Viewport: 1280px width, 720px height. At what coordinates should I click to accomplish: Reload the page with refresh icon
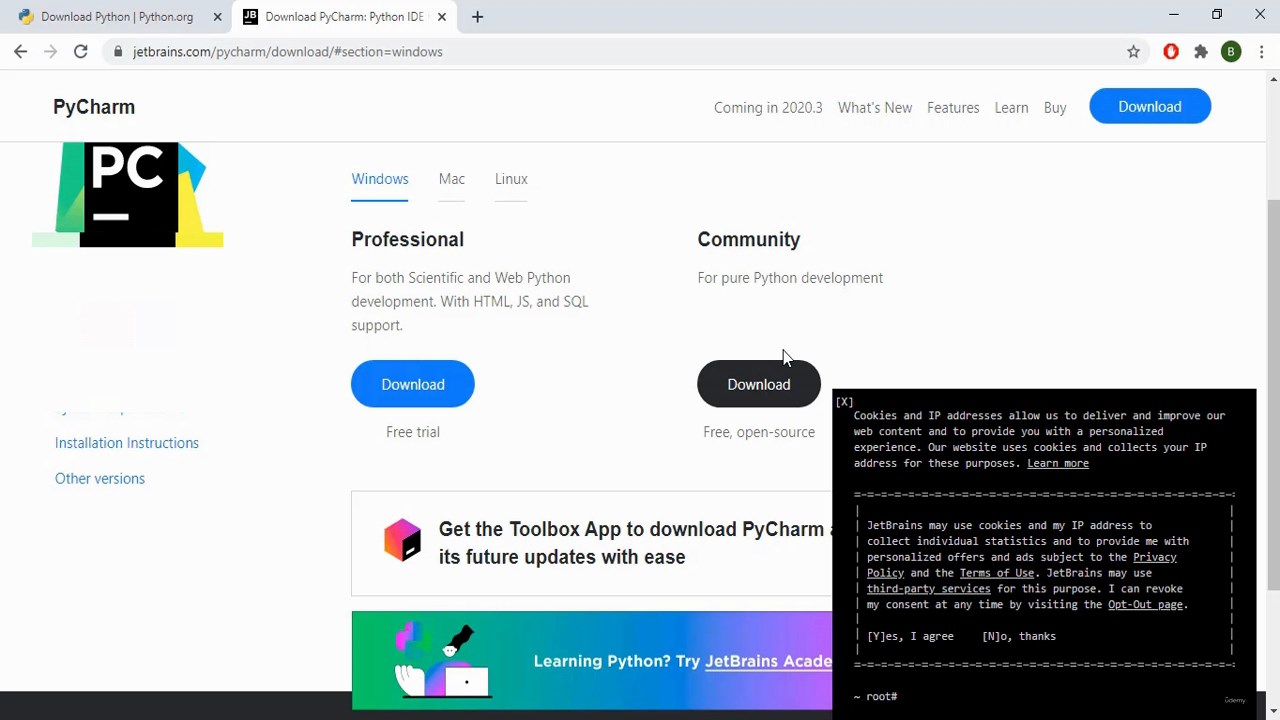(x=81, y=51)
